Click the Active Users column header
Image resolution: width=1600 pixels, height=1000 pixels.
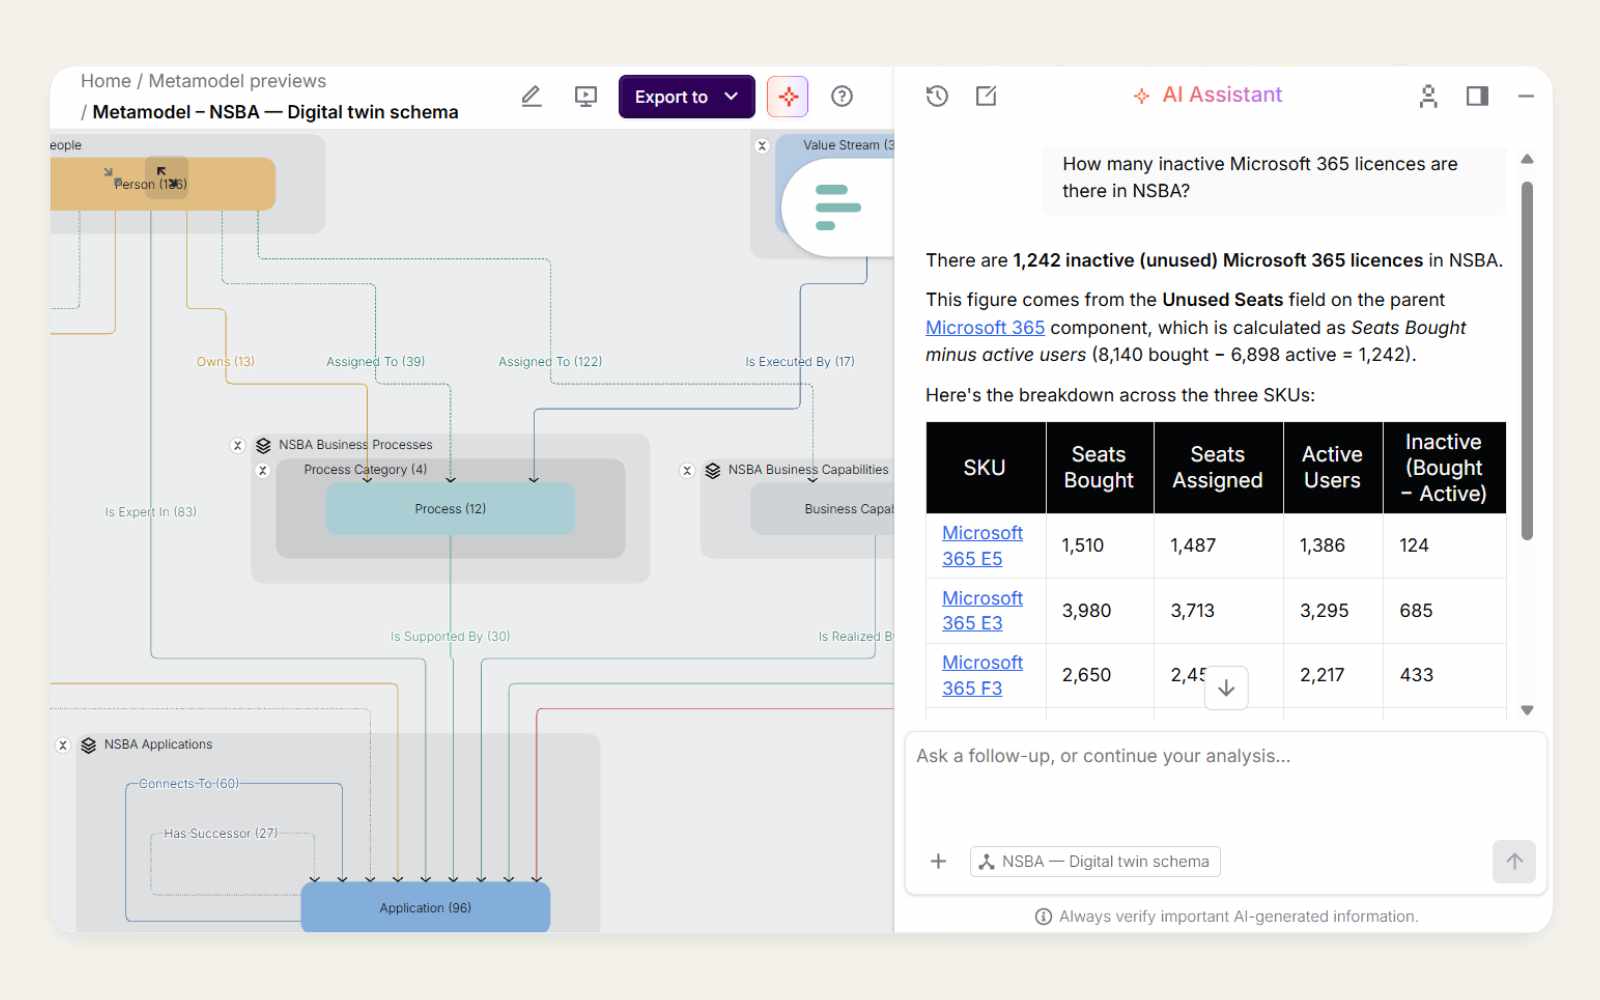[x=1332, y=468]
